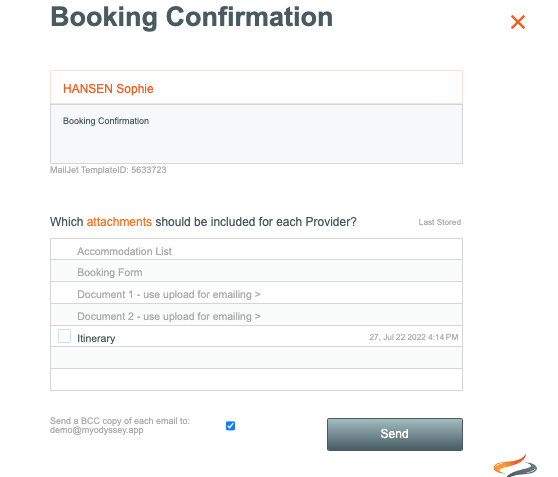Open Document 1 upload for emailing
The width and height of the screenshot is (558, 477).
(169, 294)
